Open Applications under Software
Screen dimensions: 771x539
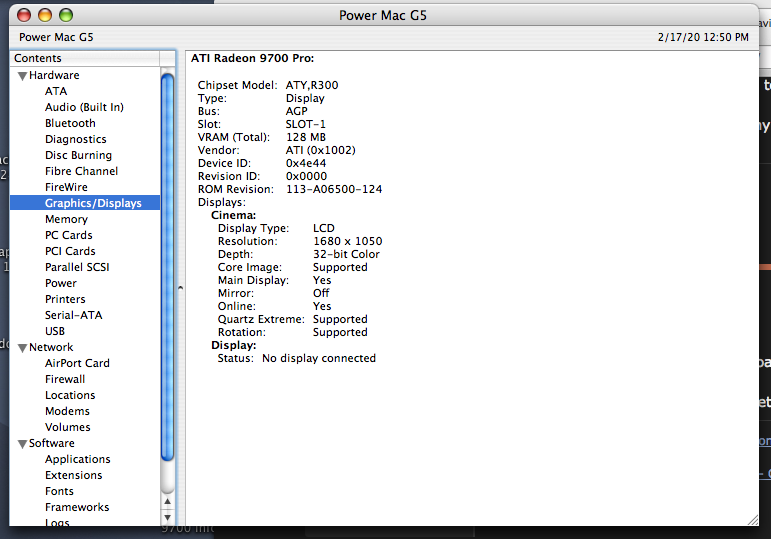point(78,459)
